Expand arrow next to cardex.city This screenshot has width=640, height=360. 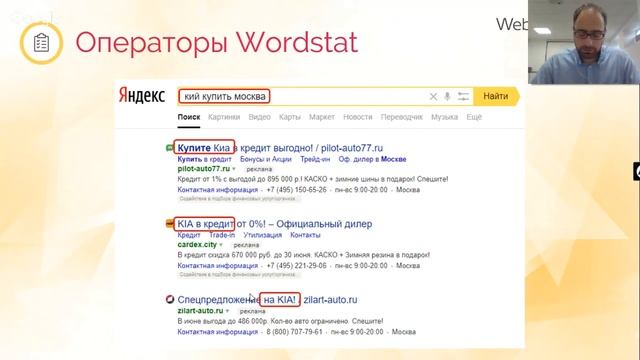(221, 245)
